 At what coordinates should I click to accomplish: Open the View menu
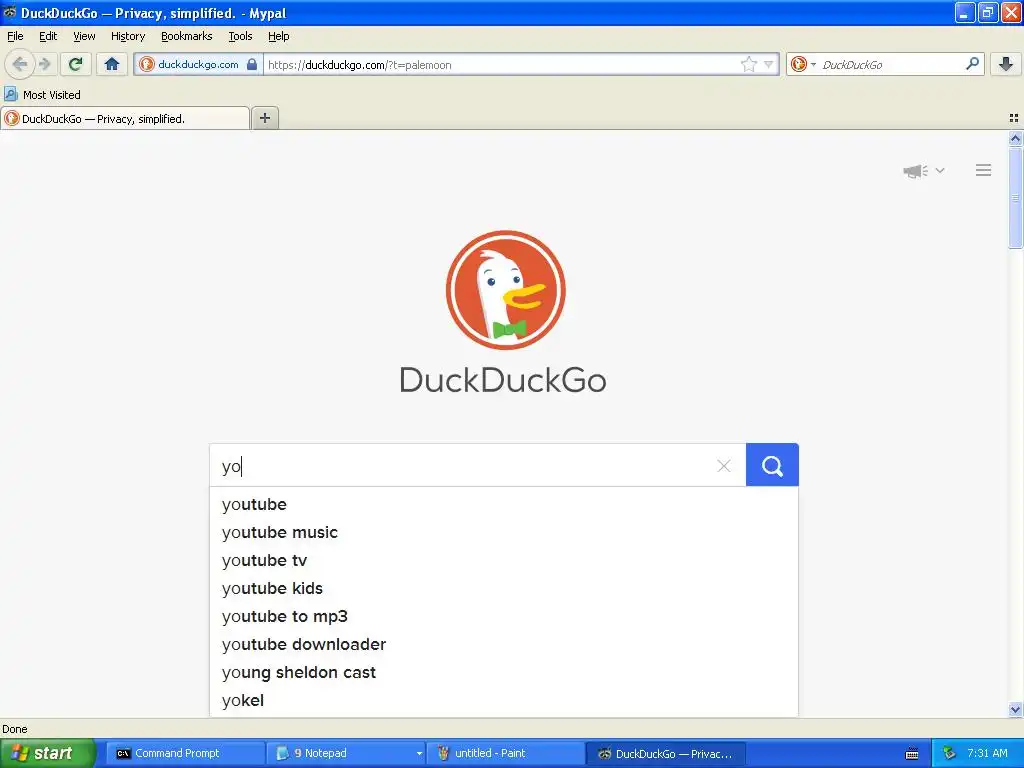pos(84,36)
